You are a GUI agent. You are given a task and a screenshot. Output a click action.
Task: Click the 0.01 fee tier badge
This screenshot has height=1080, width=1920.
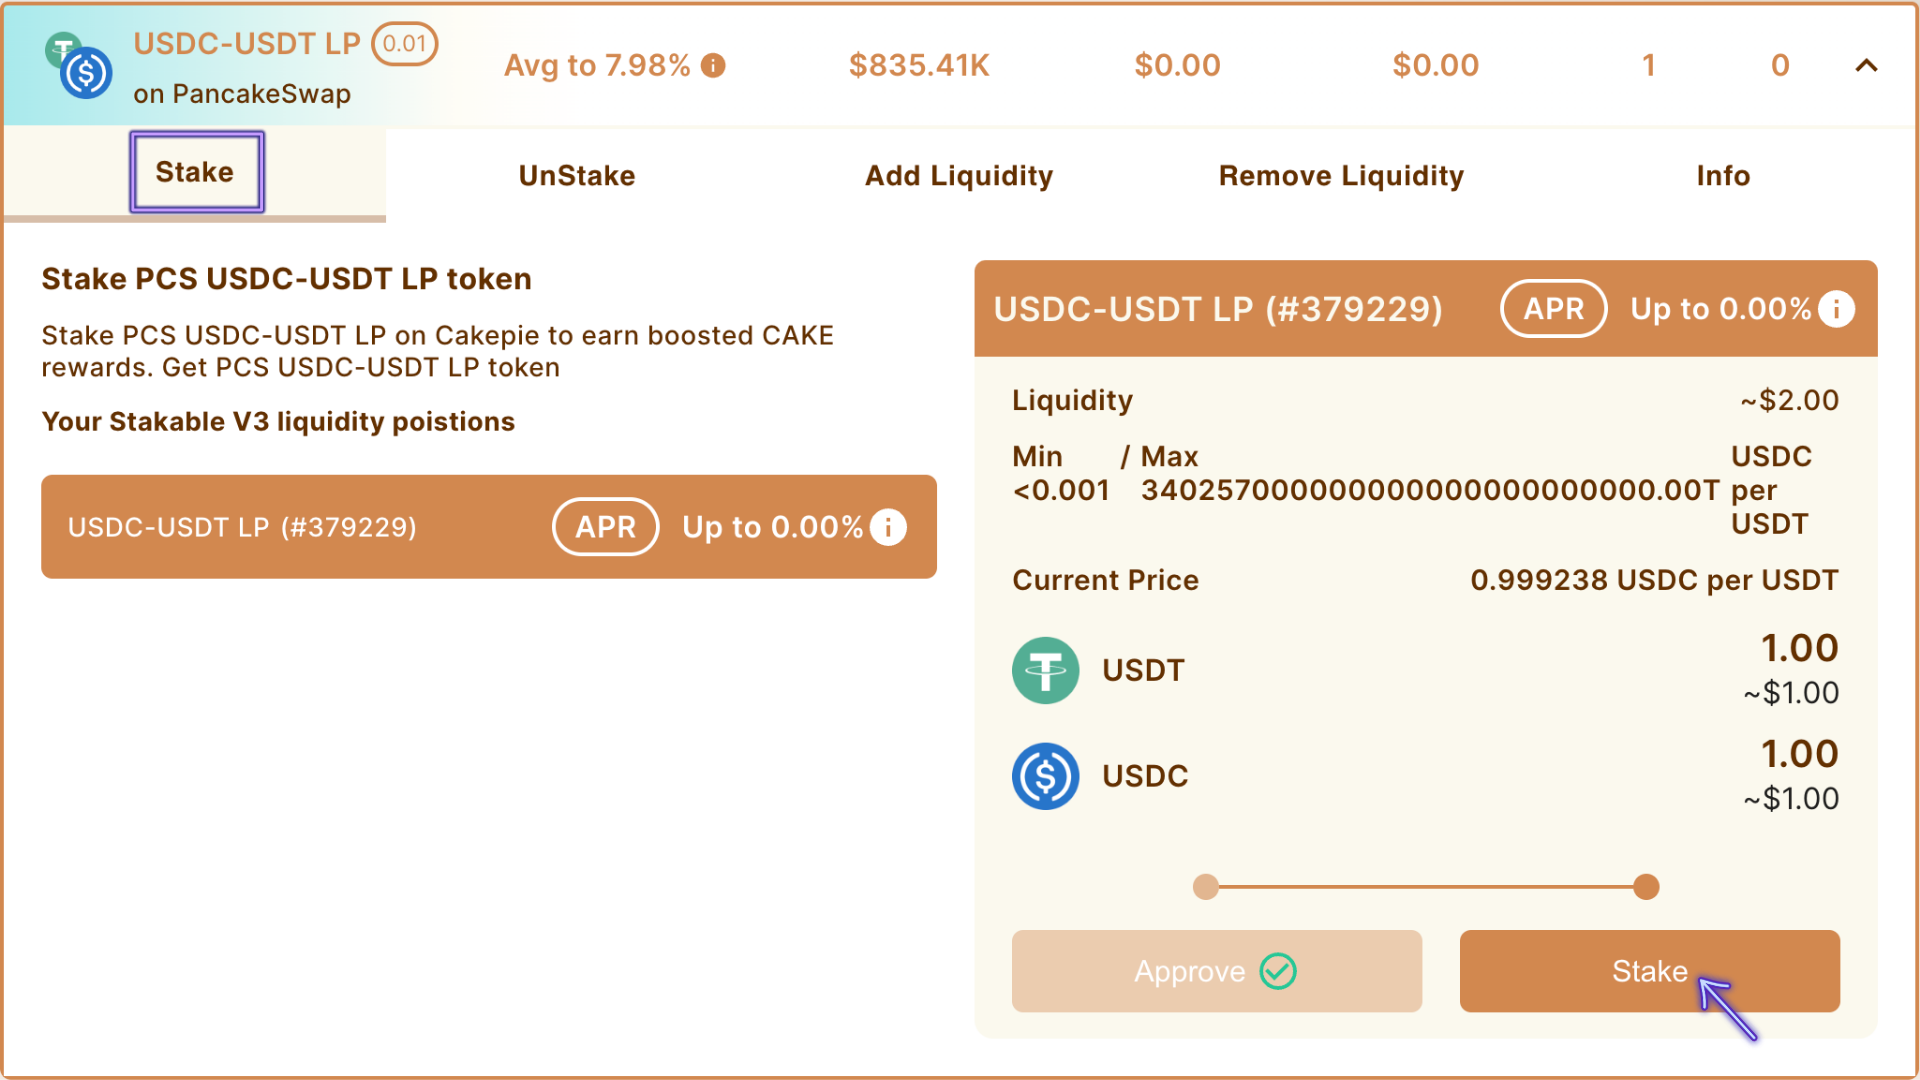pyautogui.click(x=404, y=44)
